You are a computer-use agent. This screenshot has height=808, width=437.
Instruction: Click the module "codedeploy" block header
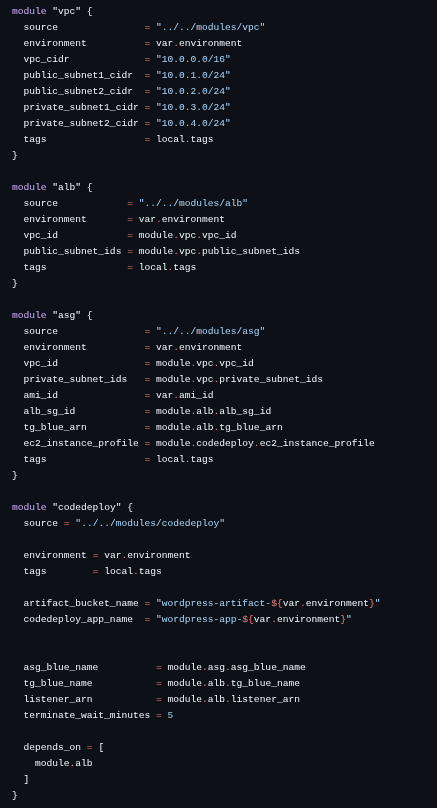(x=72, y=507)
